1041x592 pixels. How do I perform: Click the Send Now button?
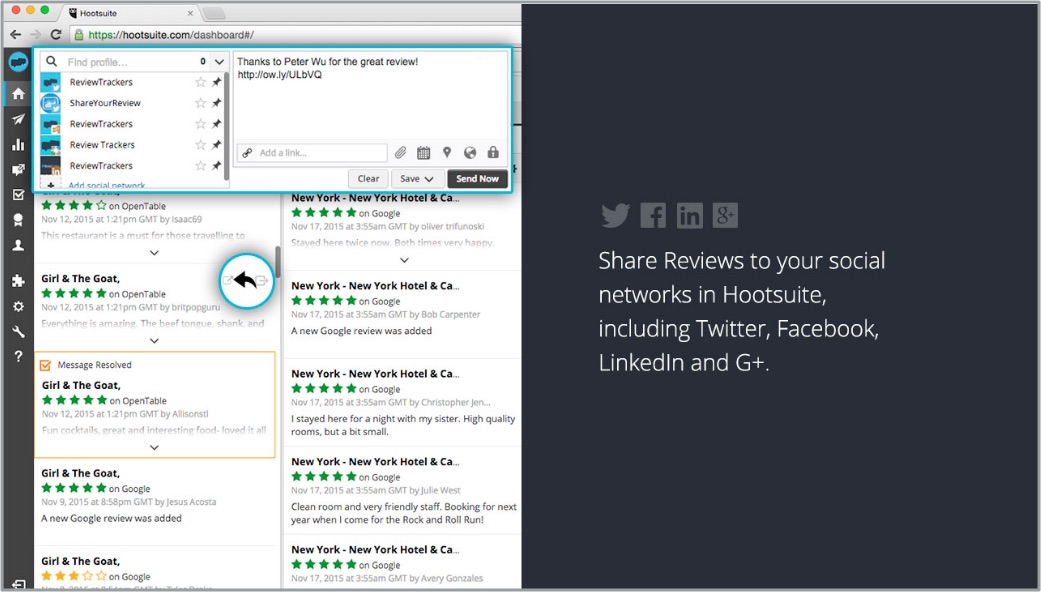point(477,179)
